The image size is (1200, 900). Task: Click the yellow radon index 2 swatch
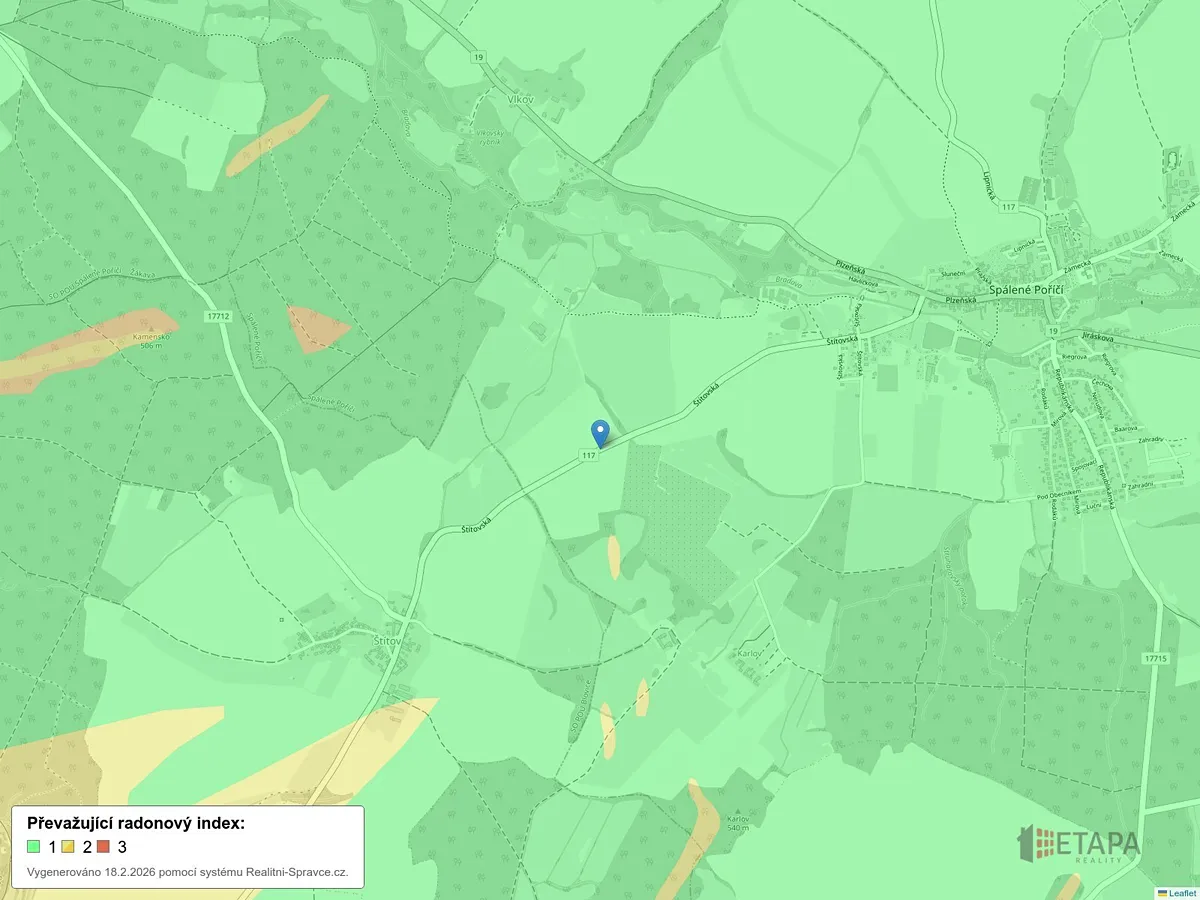[x=68, y=846]
